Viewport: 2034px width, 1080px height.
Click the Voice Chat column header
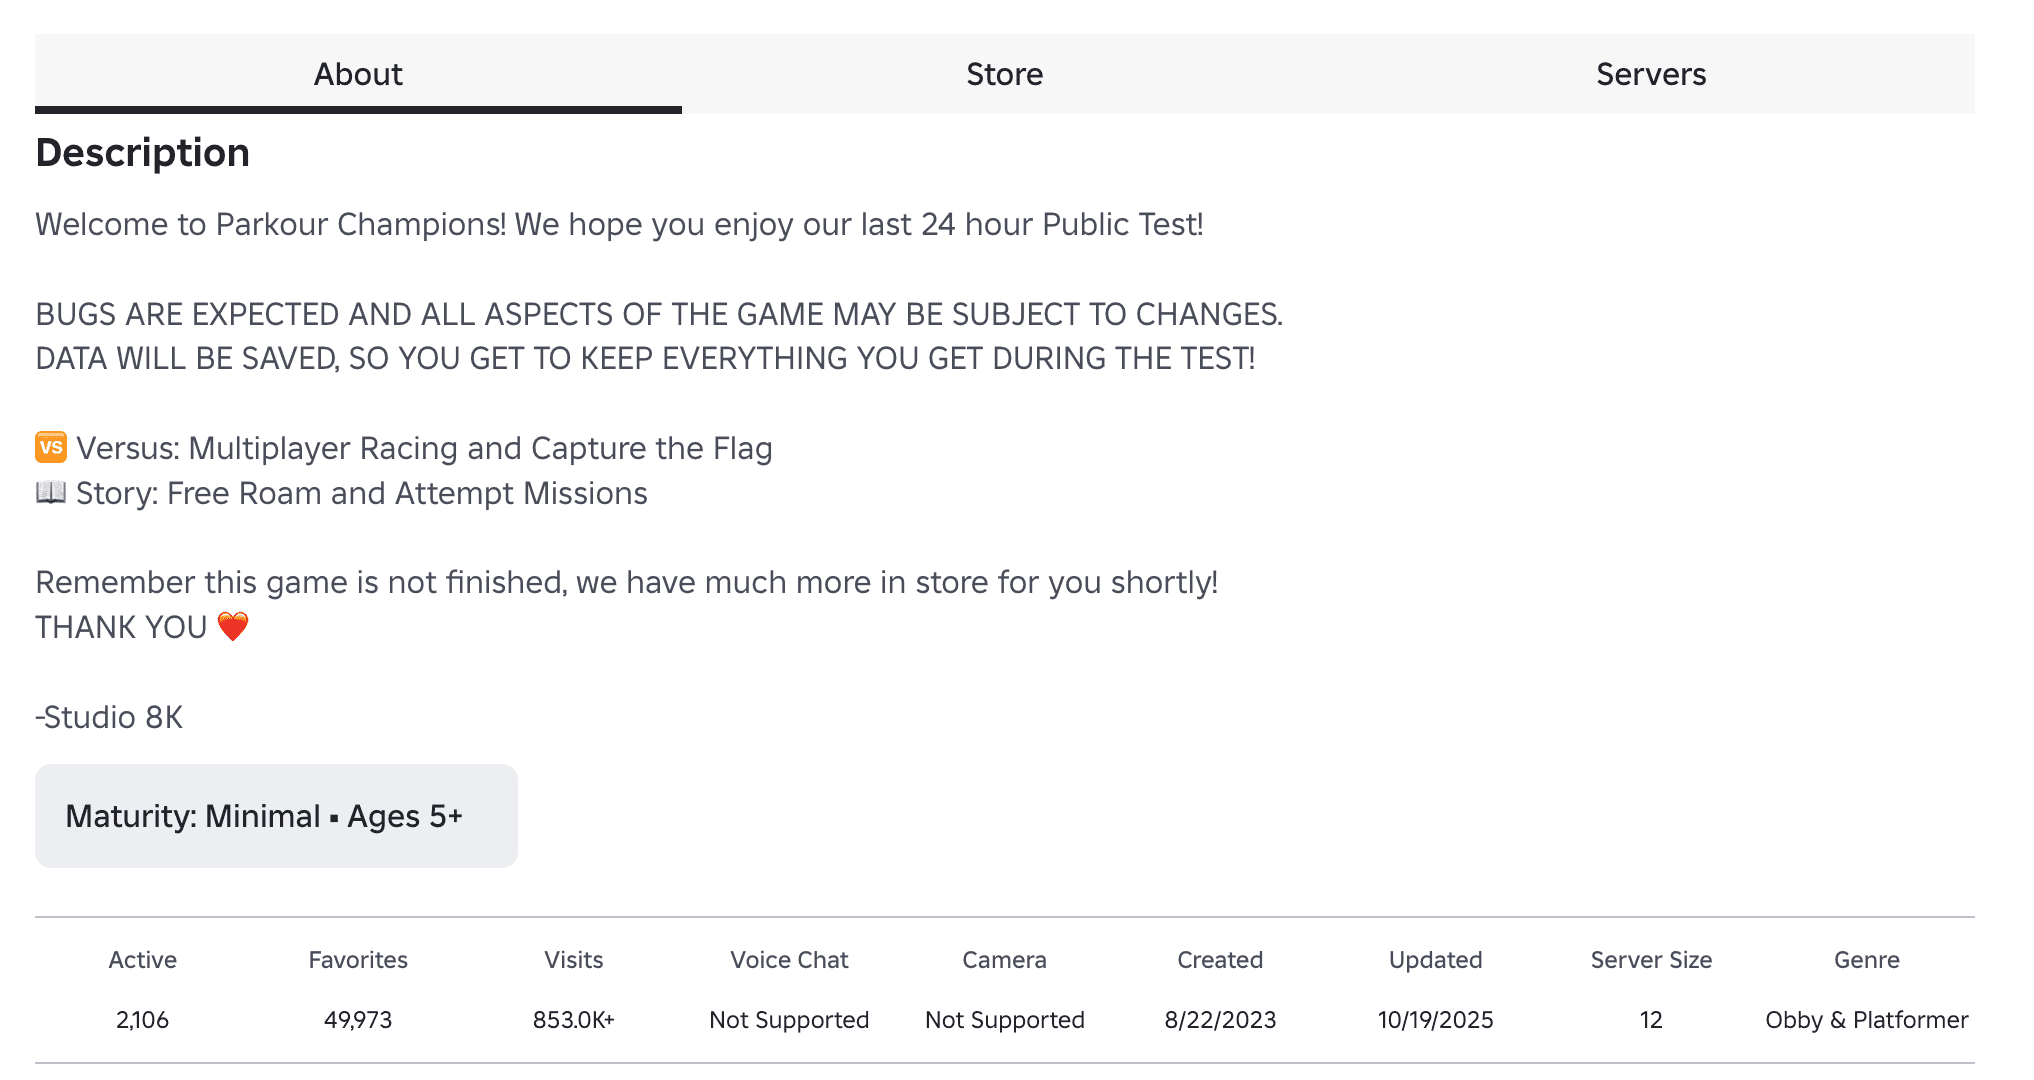[788, 959]
